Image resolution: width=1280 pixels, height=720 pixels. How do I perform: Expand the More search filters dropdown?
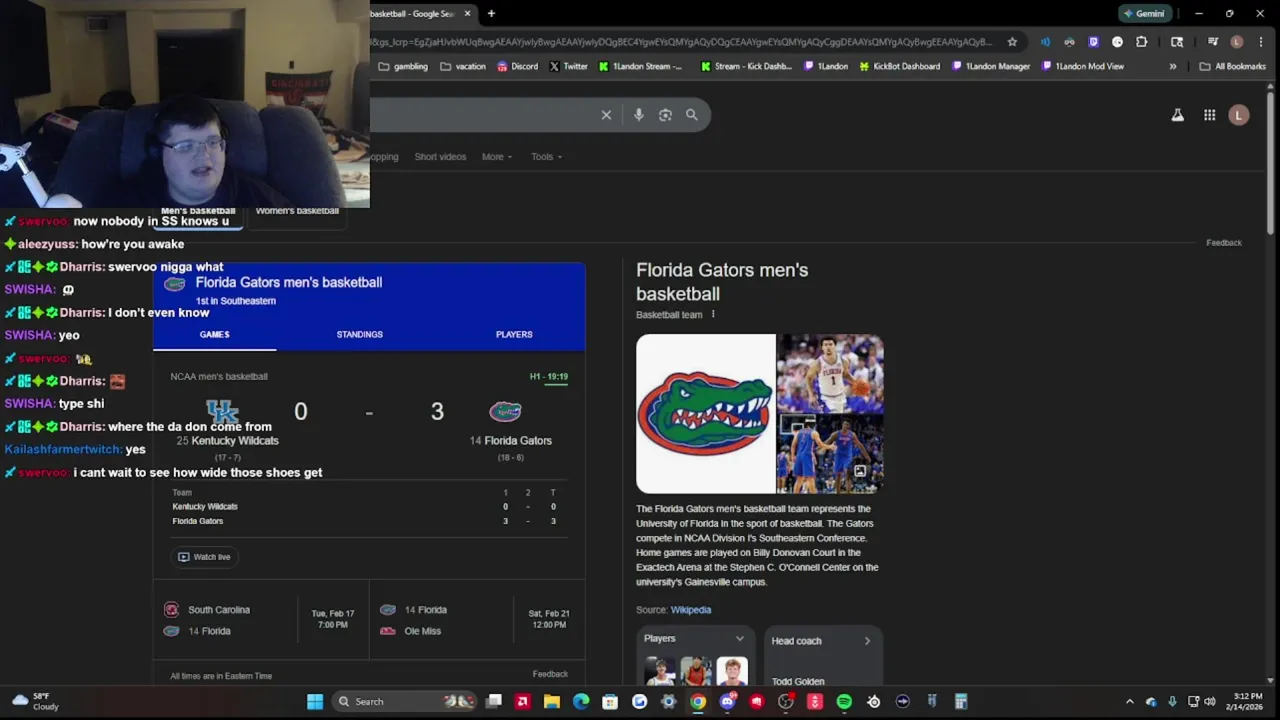click(496, 157)
